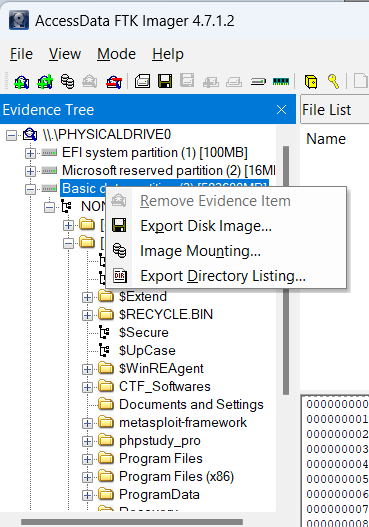Image resolution: width=369 pixels, height=527 pixels.
Task: Expand the $Extend folder
Action: tap(87, 297)
